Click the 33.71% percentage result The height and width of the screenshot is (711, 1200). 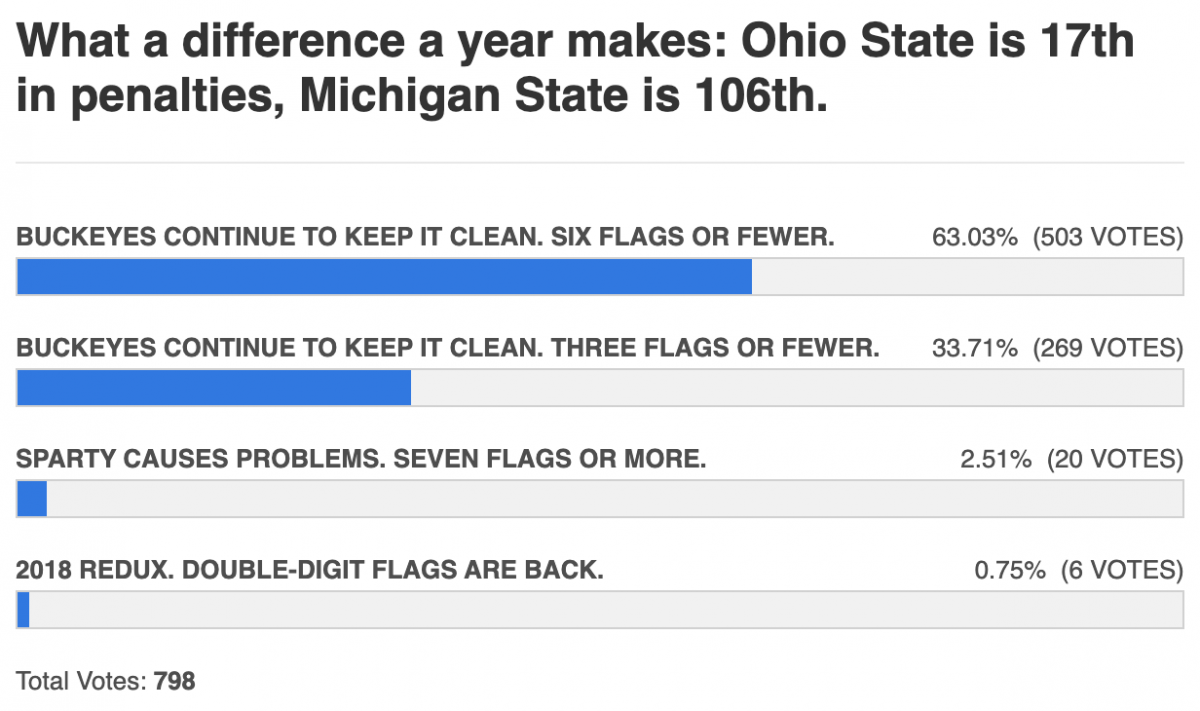[x=975, y=348]
